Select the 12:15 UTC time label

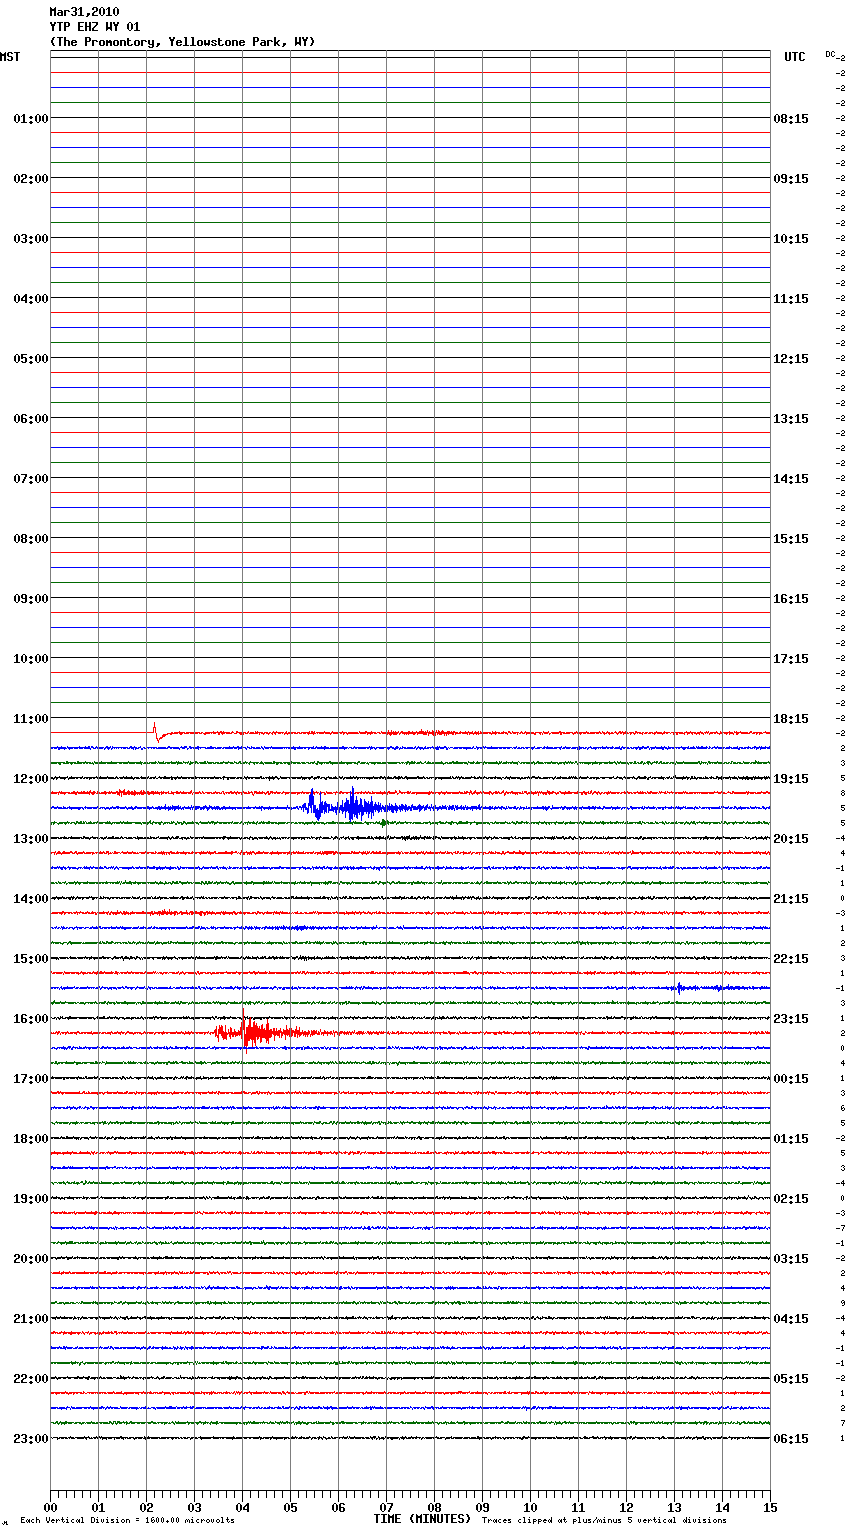tap(791, 359)
